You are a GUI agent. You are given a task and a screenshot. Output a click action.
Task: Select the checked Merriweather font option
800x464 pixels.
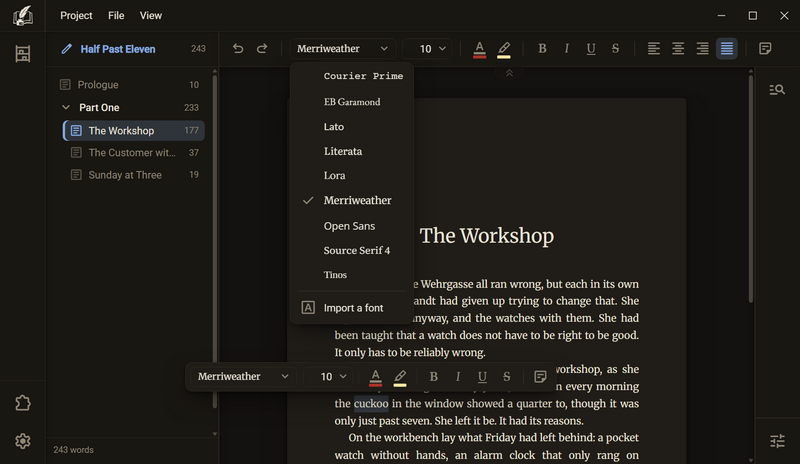coord(352,201)
